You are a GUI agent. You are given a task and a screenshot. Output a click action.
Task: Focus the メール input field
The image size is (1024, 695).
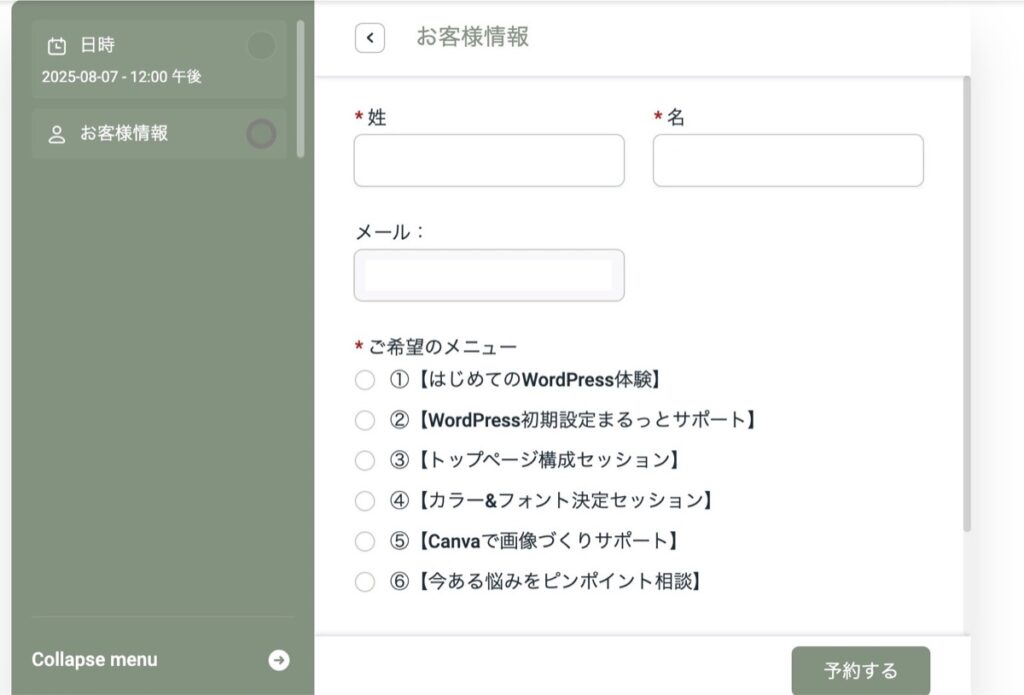[x=489, y=276]
